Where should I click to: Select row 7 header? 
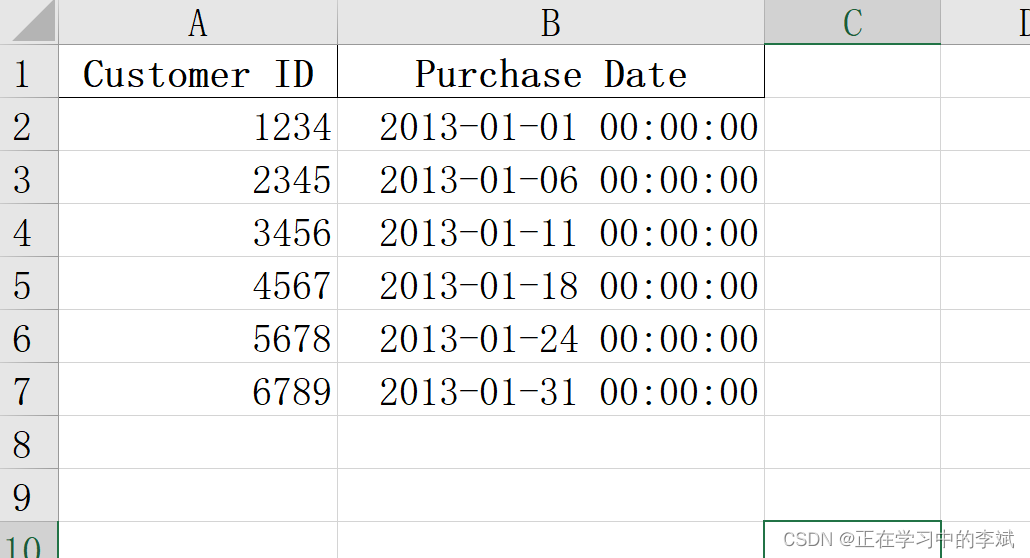(29, 389)
